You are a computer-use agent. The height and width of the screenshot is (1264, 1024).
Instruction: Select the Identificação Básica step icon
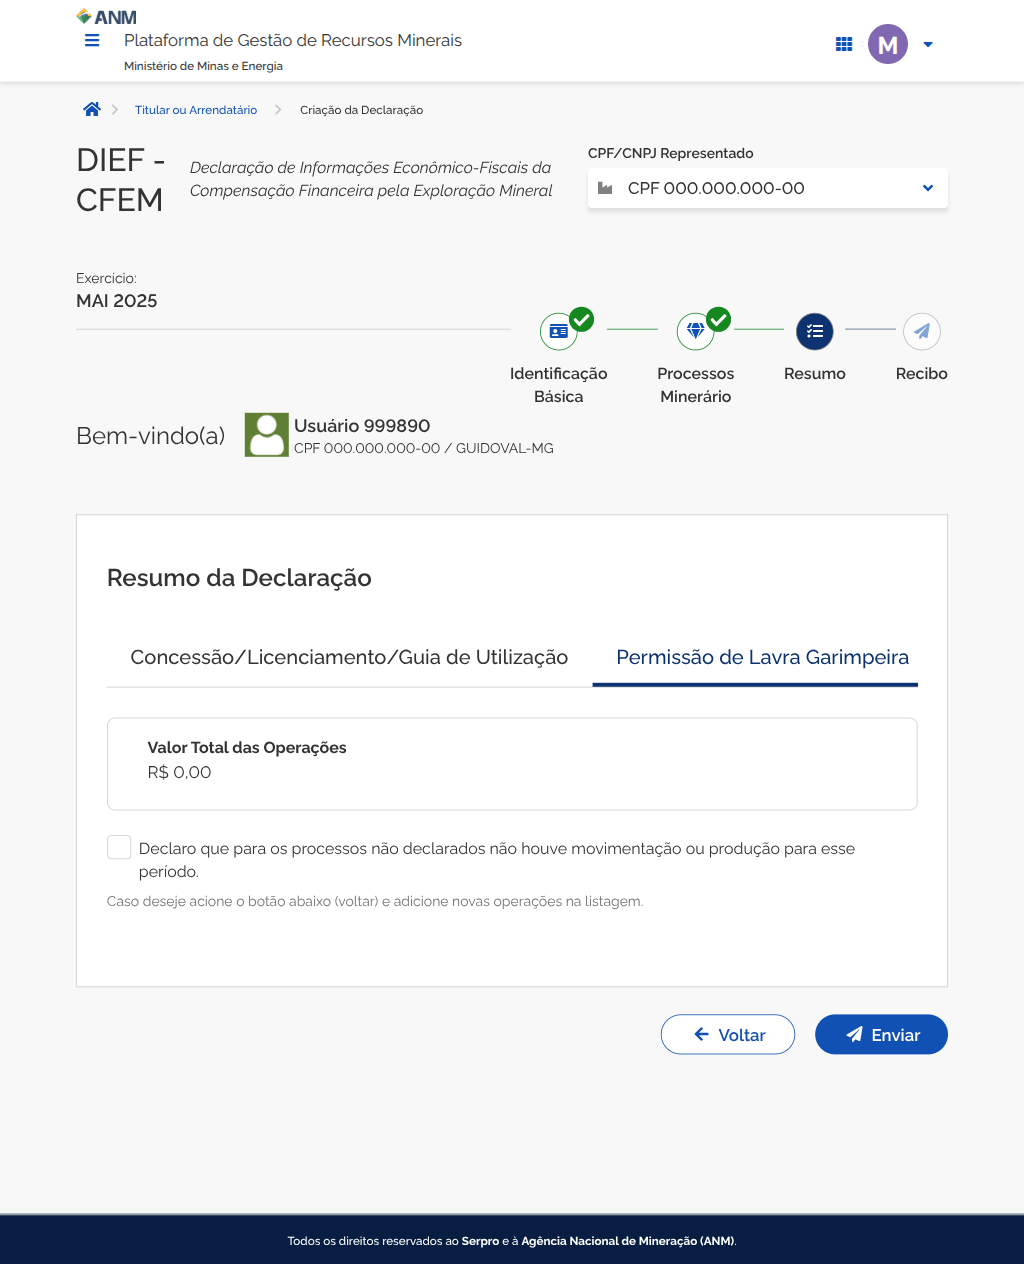[559, 331]
